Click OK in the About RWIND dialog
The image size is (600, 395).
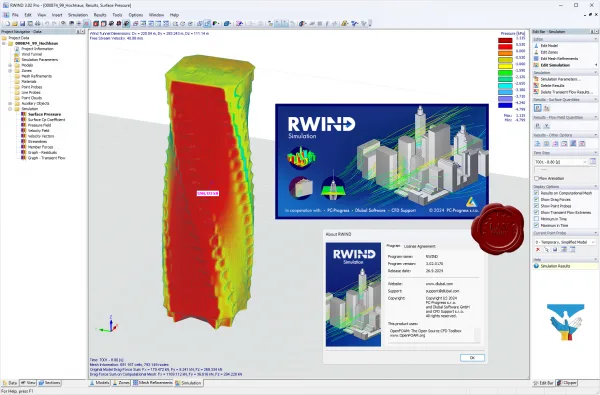(x=472, y=357)
